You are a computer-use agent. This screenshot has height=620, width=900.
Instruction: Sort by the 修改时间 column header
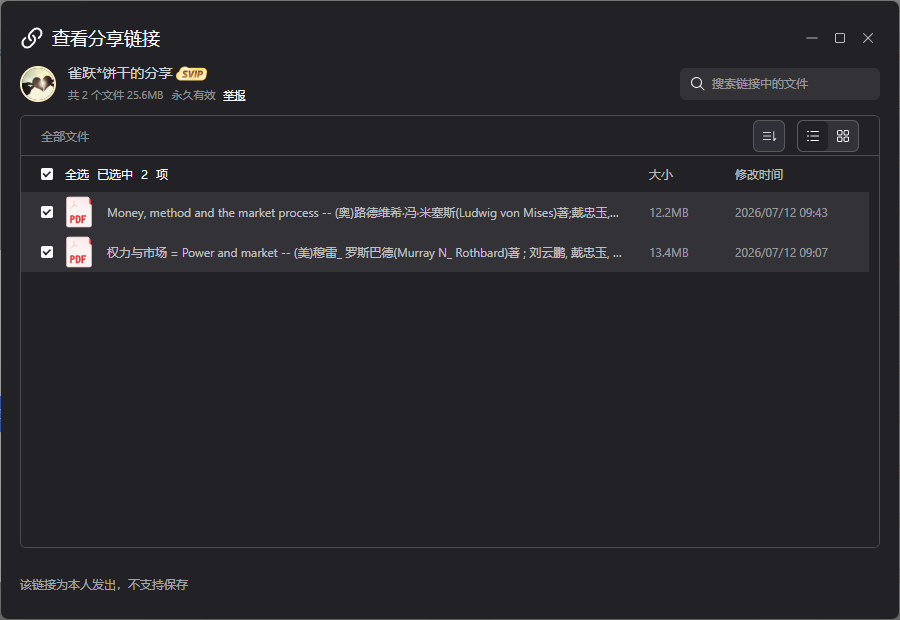pyautogui.click(x=759, y=175)
